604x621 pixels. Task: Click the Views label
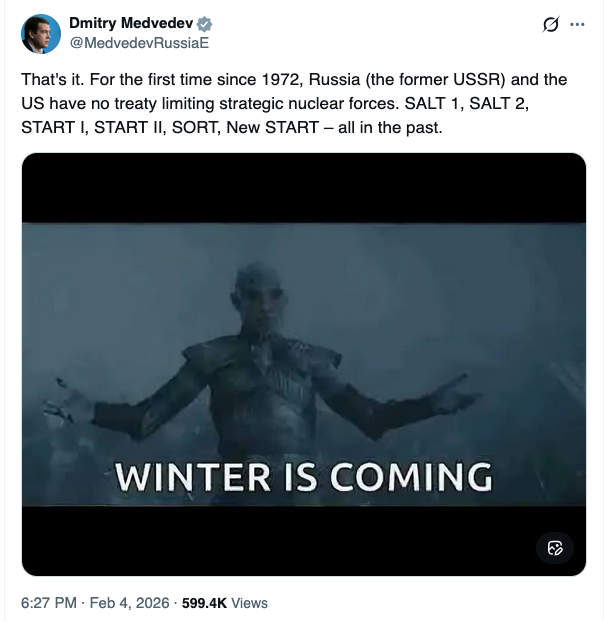click(250, 603)
